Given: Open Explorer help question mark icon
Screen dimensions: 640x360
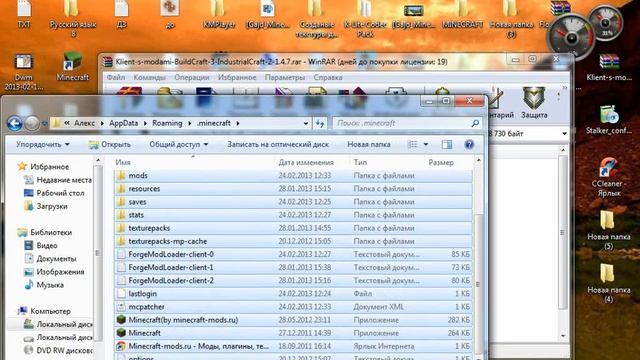Looking at the screenshot, I should (x=469, y=144).
